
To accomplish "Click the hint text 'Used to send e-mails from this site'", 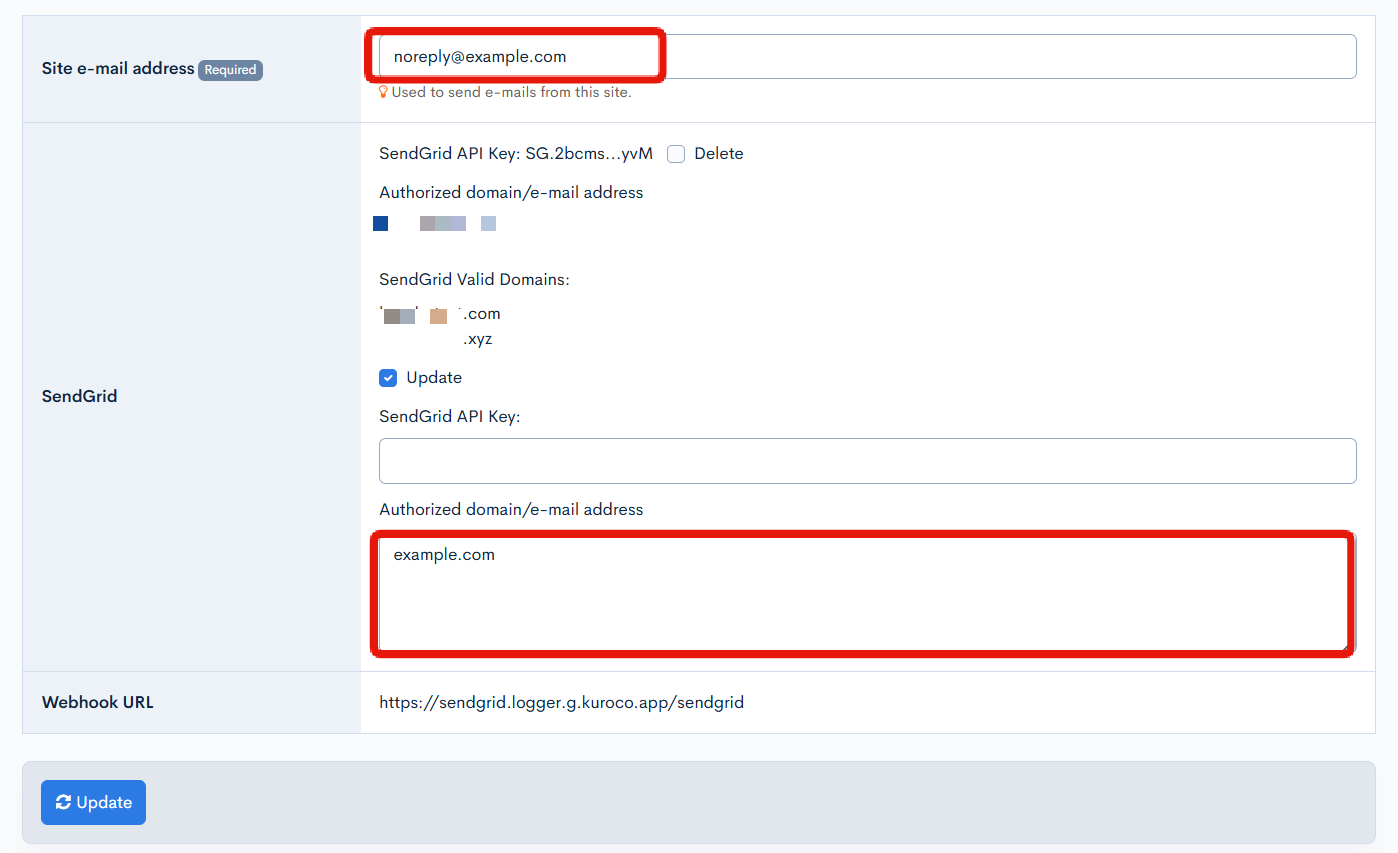I will tap(511, 92).
